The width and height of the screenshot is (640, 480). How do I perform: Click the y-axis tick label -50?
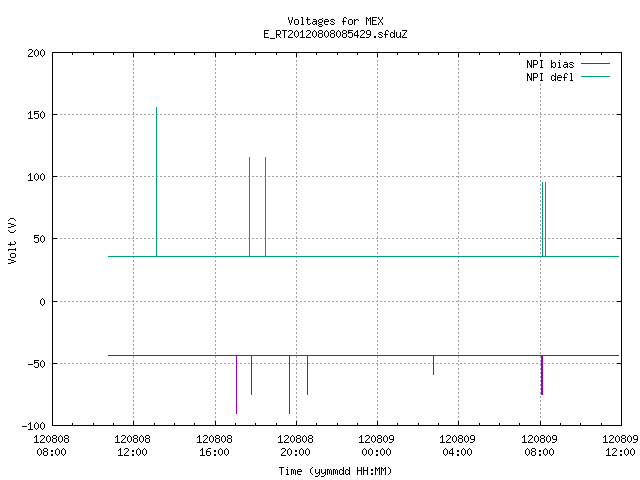click(36, 364)
